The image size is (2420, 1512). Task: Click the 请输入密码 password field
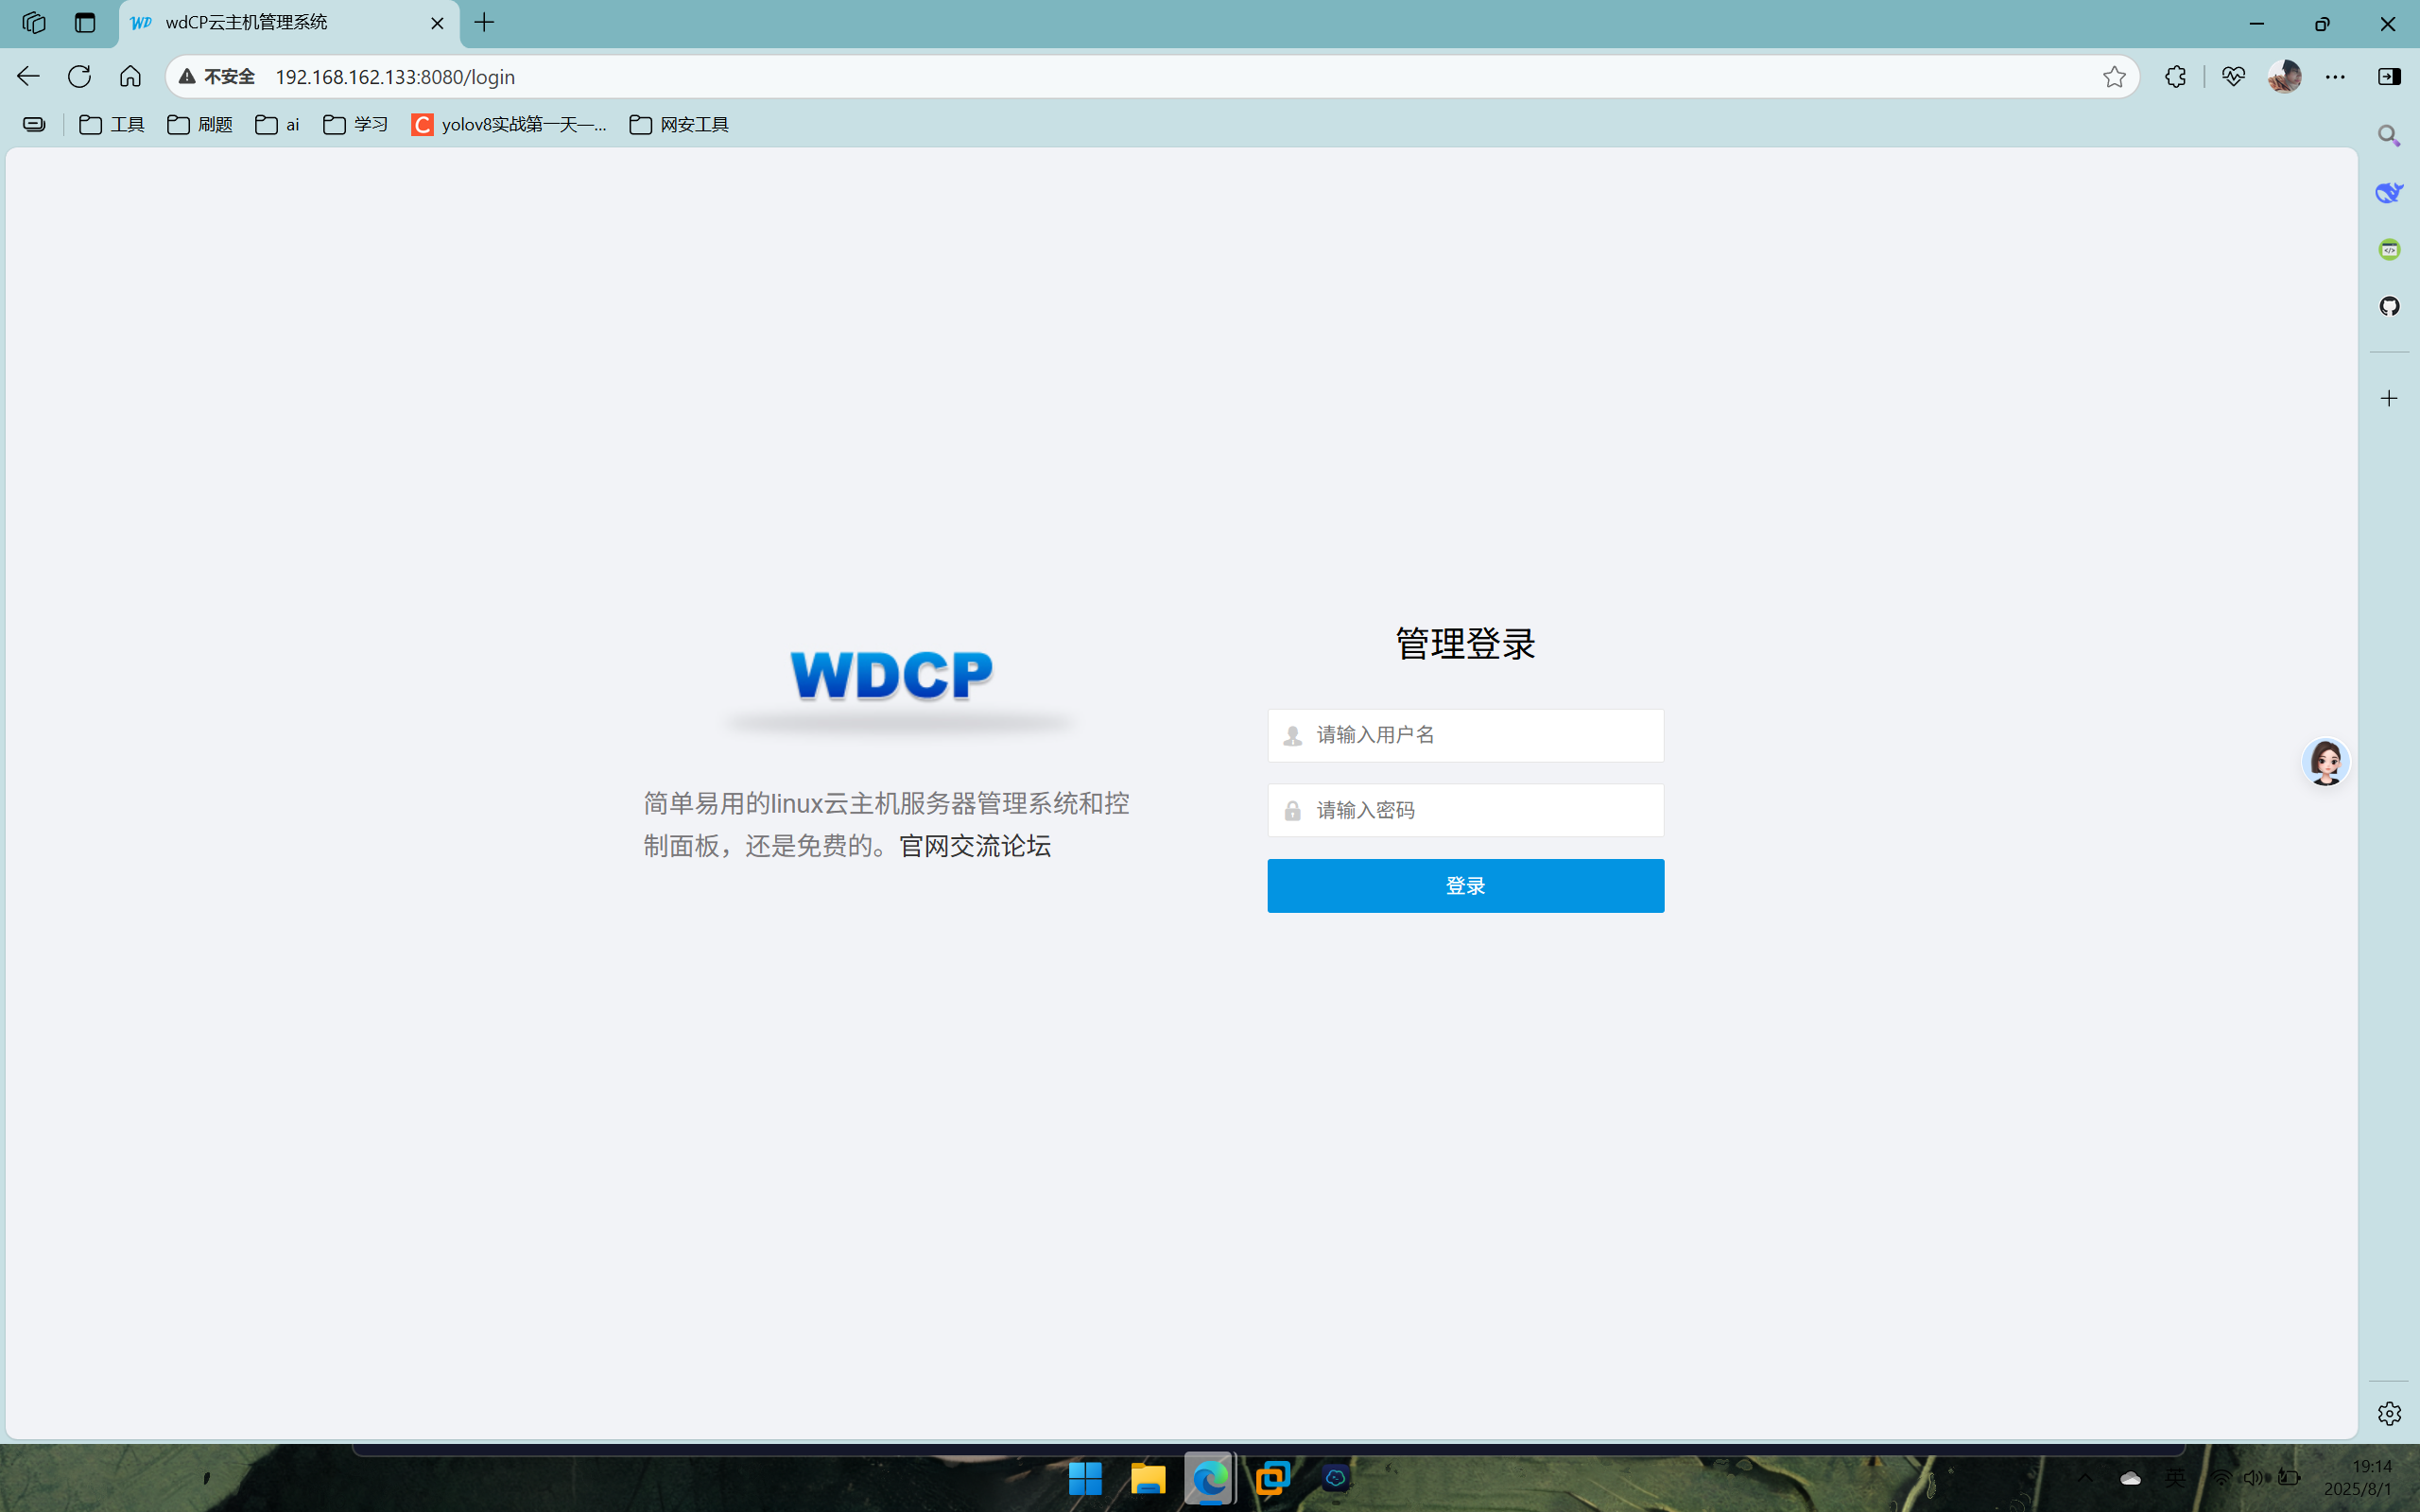click(1464, 810)
